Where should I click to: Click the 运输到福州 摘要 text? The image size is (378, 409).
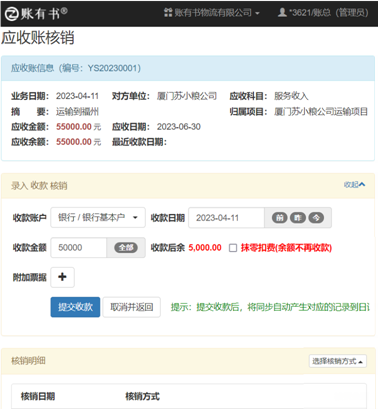[x=77, y=111]
